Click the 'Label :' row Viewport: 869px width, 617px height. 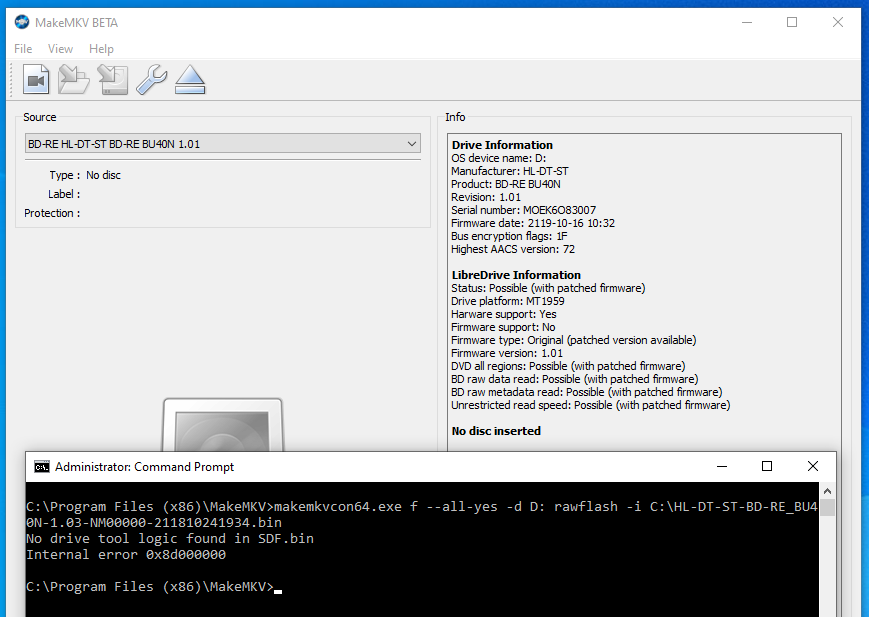click(x=64, y=194)
